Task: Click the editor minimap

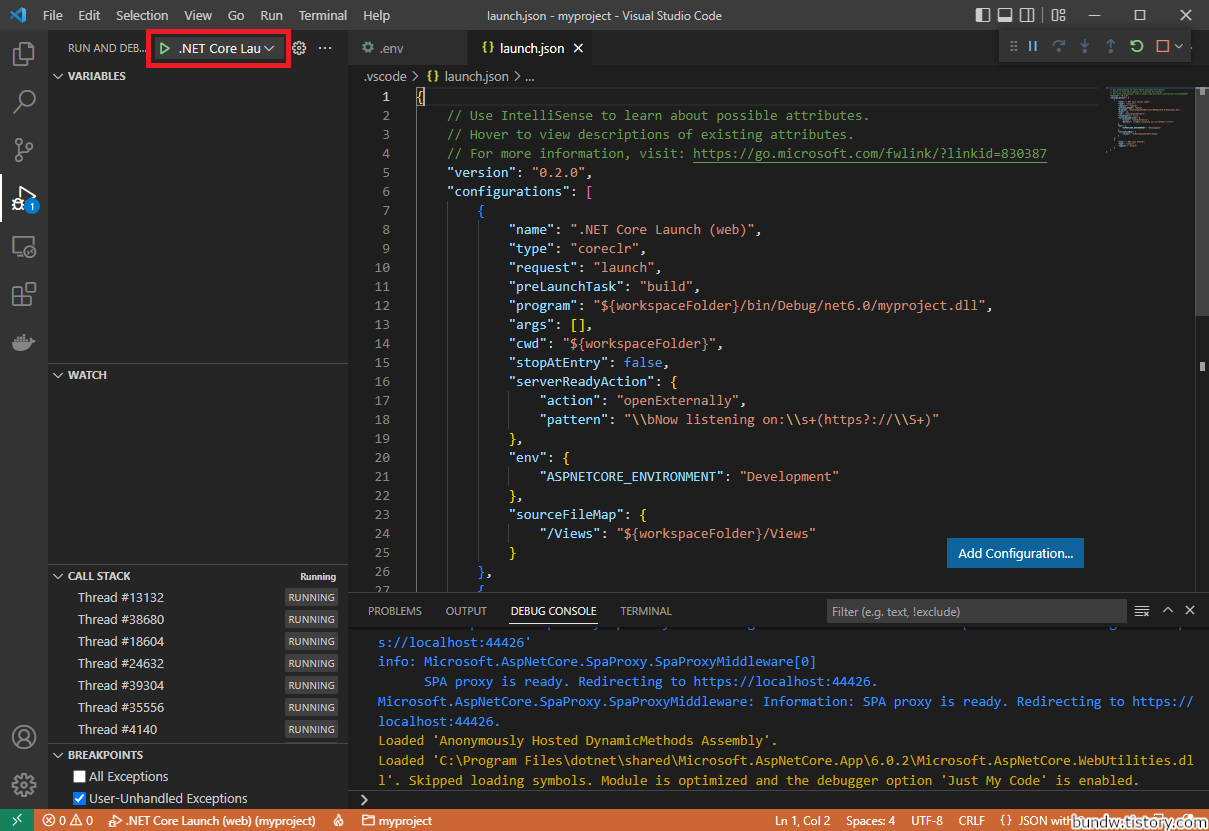Action: pyautogui.click(x=1152, y=120)
